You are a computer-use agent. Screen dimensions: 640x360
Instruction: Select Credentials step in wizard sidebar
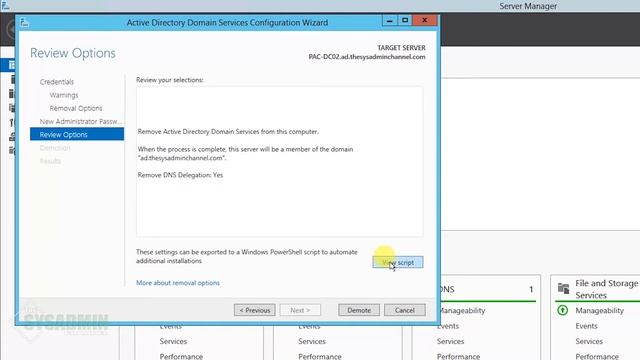(x=57, y=82)
